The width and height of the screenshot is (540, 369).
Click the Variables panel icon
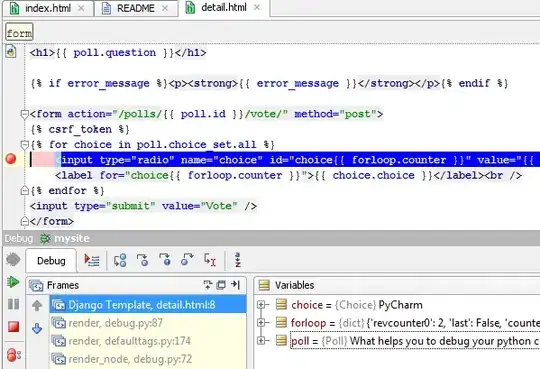pyautogui.click(x=264, y=285)
